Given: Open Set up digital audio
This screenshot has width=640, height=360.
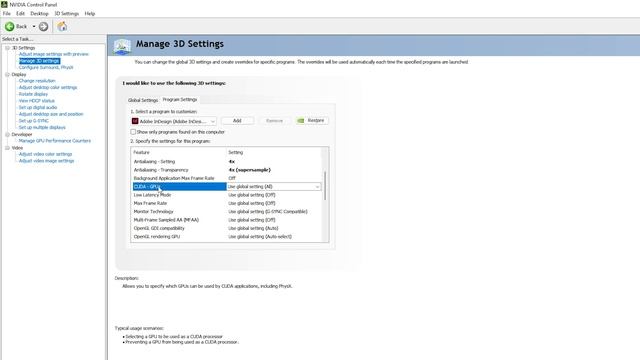Looking at the screenshot, I should pos(38,107).
